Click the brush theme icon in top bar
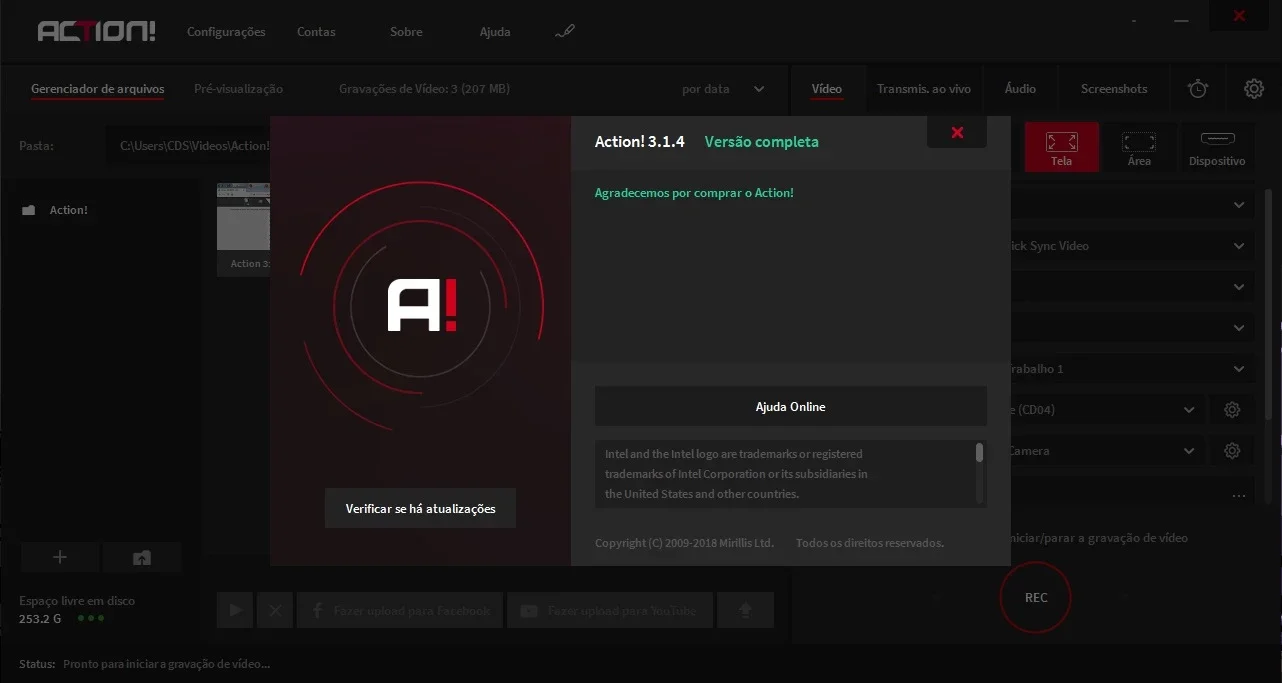1282x683 pixels. [x=564, y=32]
